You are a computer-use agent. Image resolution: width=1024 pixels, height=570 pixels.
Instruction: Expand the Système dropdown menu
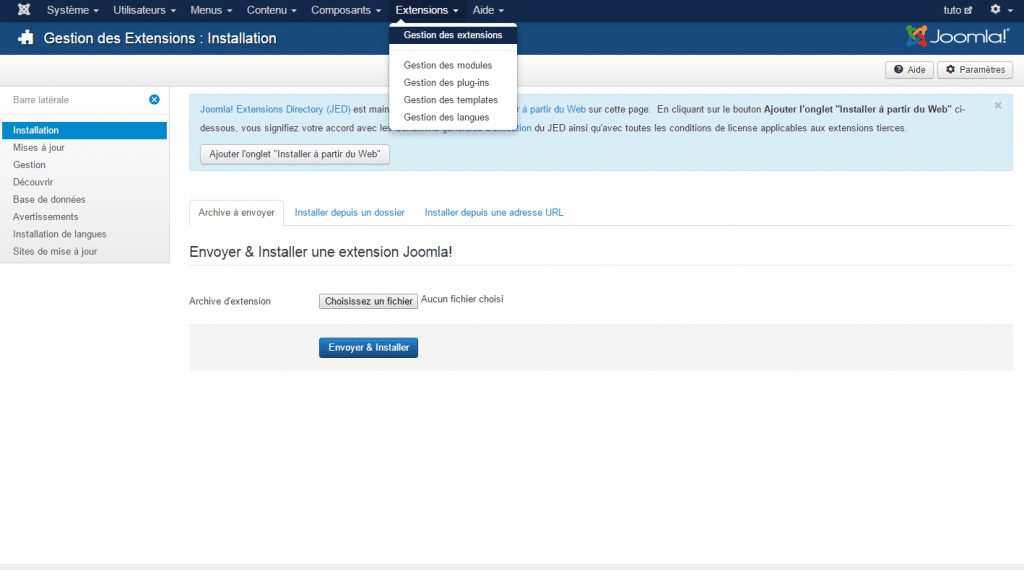click(x=72, y=10)
